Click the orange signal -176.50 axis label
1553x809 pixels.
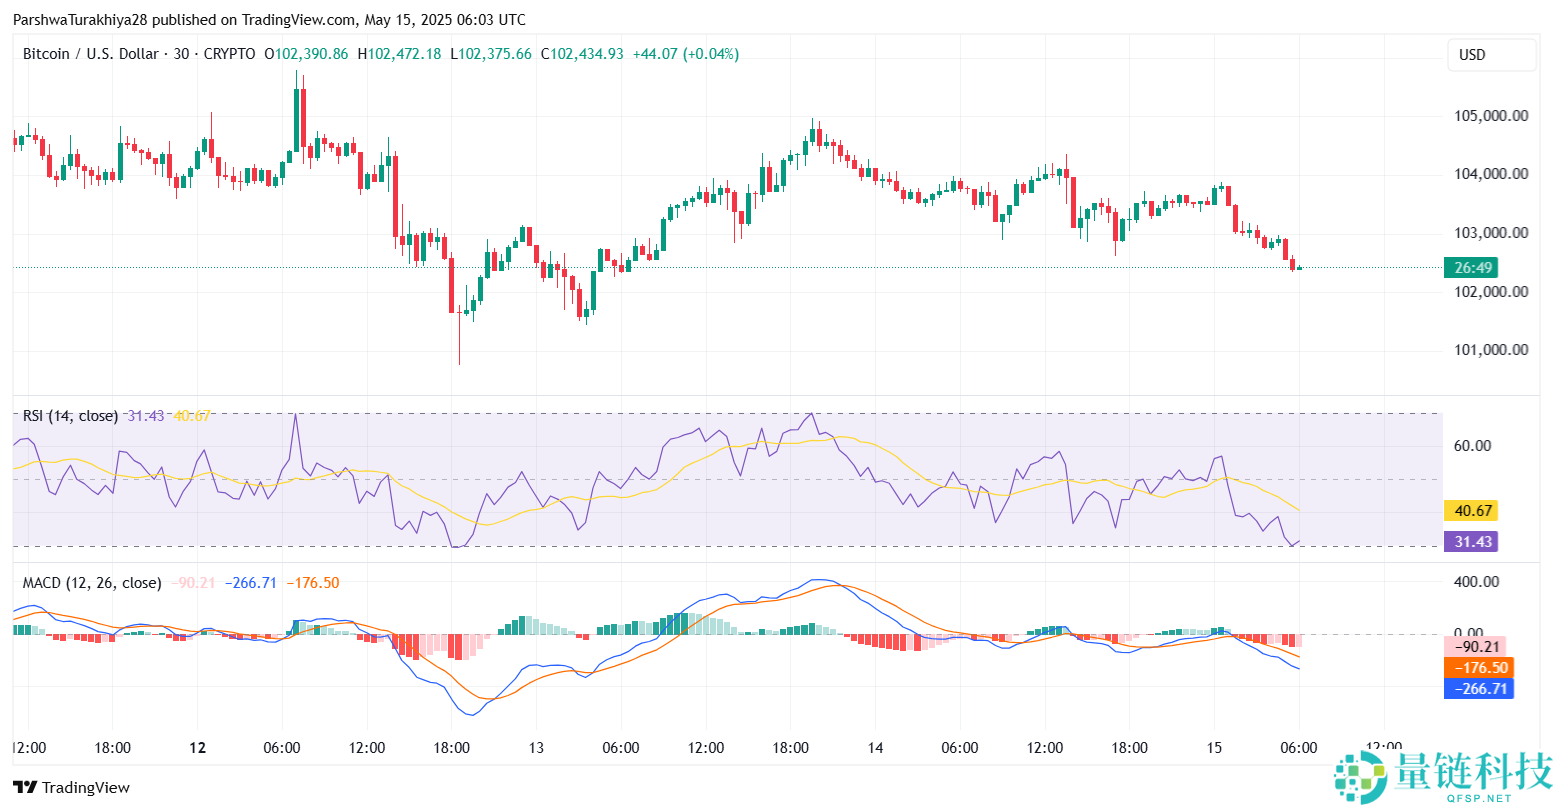(x=1478, y=667)
